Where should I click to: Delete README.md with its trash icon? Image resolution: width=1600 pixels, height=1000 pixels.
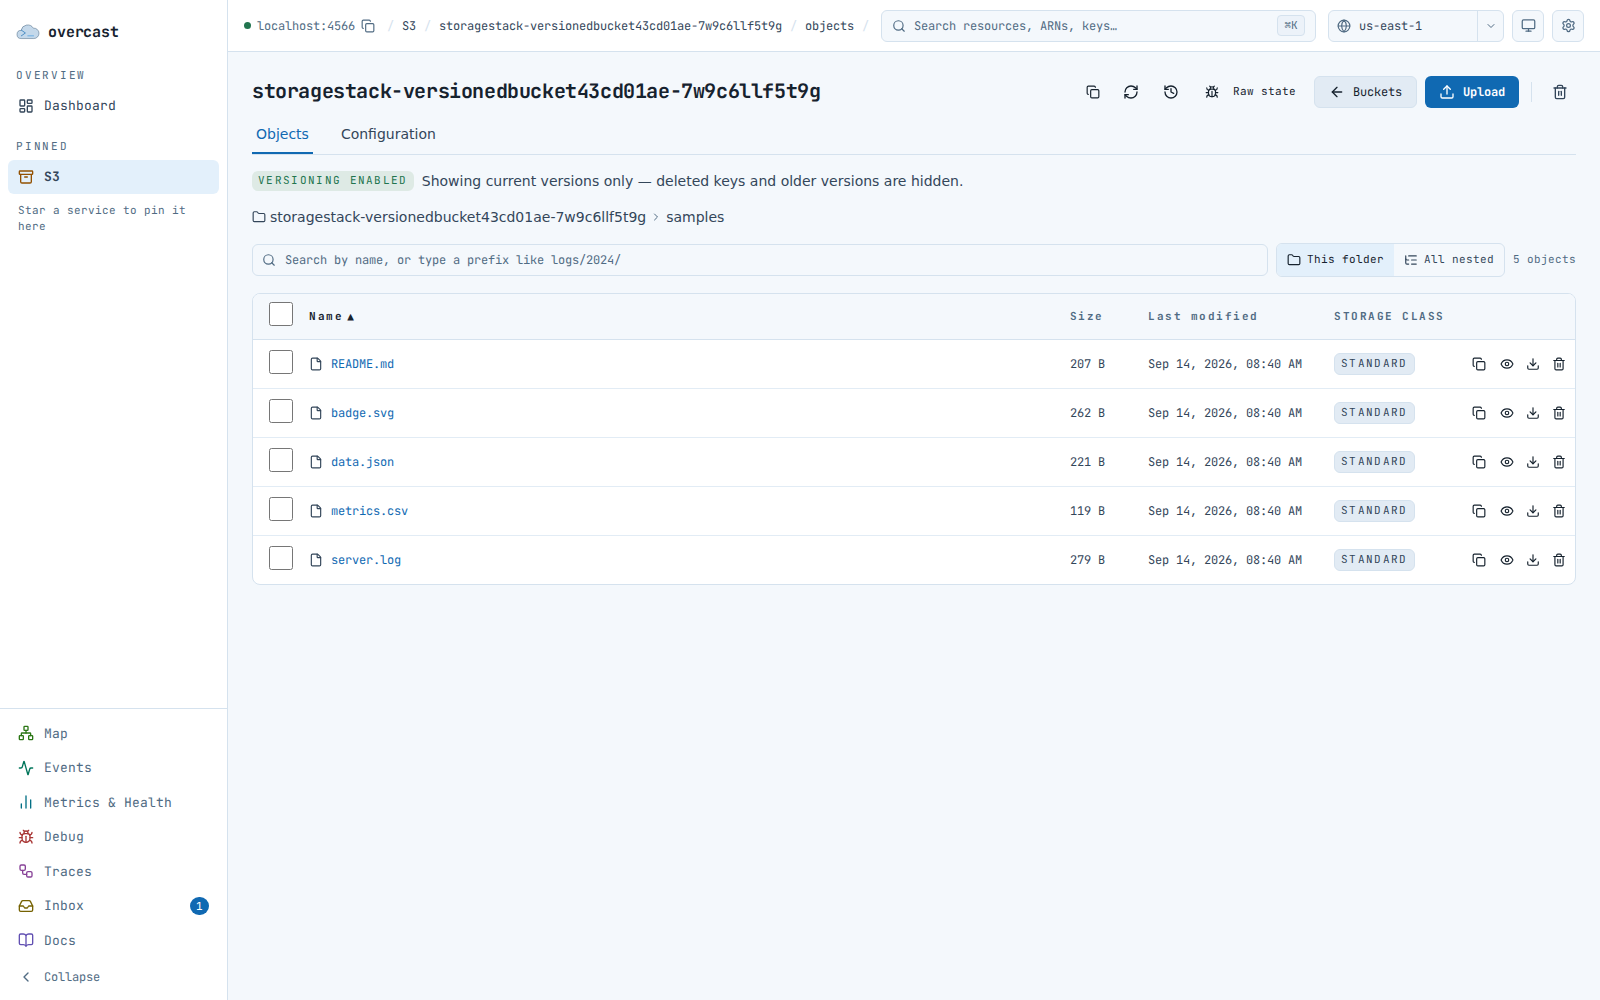click(1559, 364)
